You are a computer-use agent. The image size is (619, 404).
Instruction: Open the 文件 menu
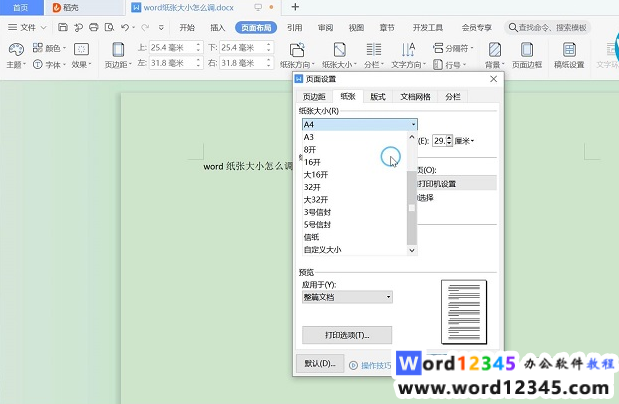tap(27, 27)
